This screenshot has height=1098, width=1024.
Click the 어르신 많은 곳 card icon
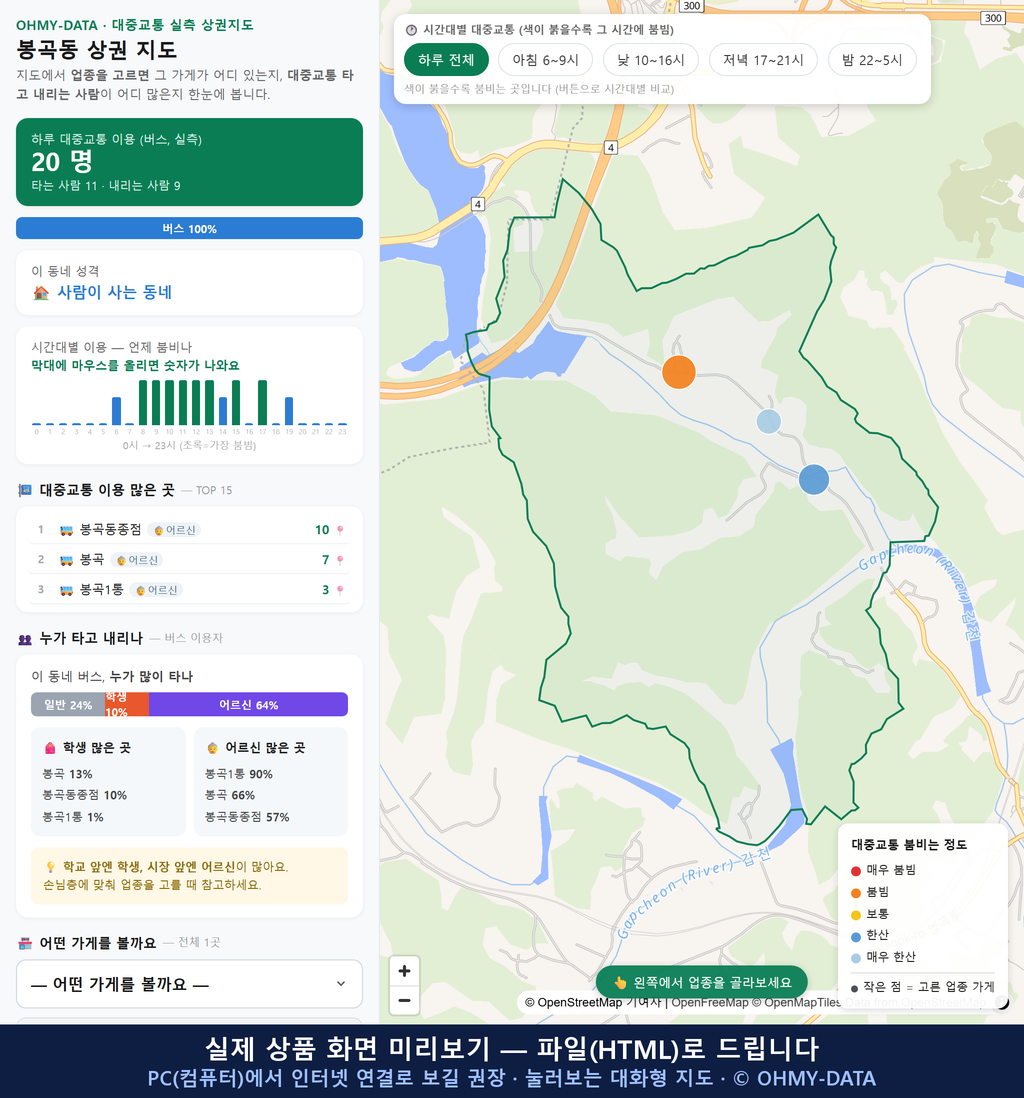tap(212, 748)
